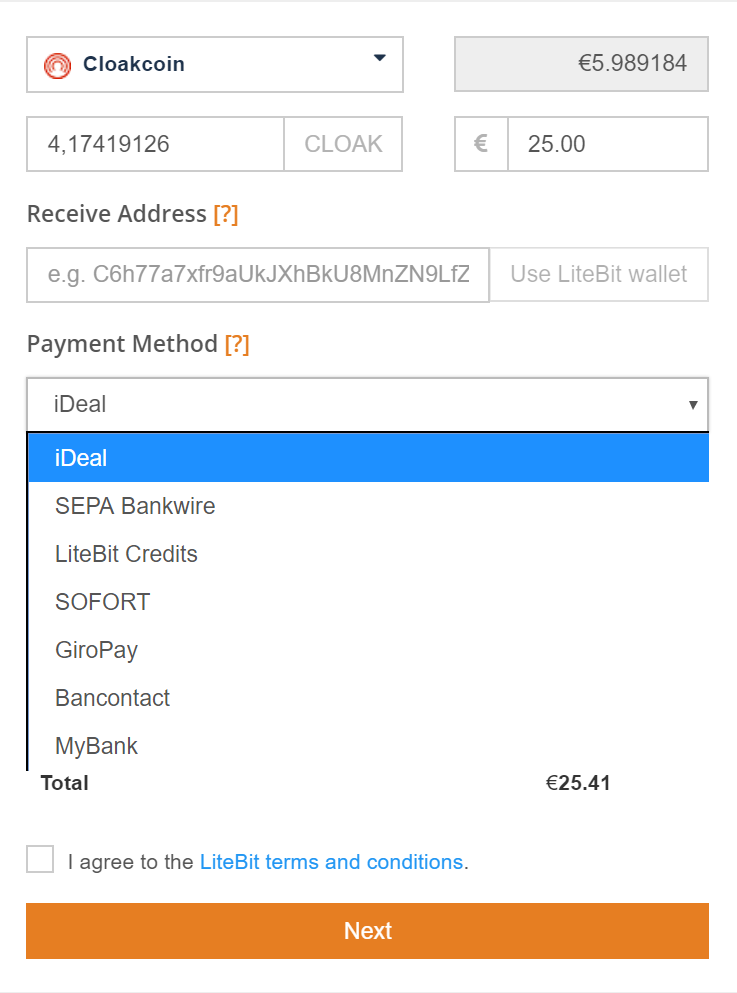Expand the cryptocurrency selector dropdown
This screenshot has height=993, width=737.
[379, 60]
